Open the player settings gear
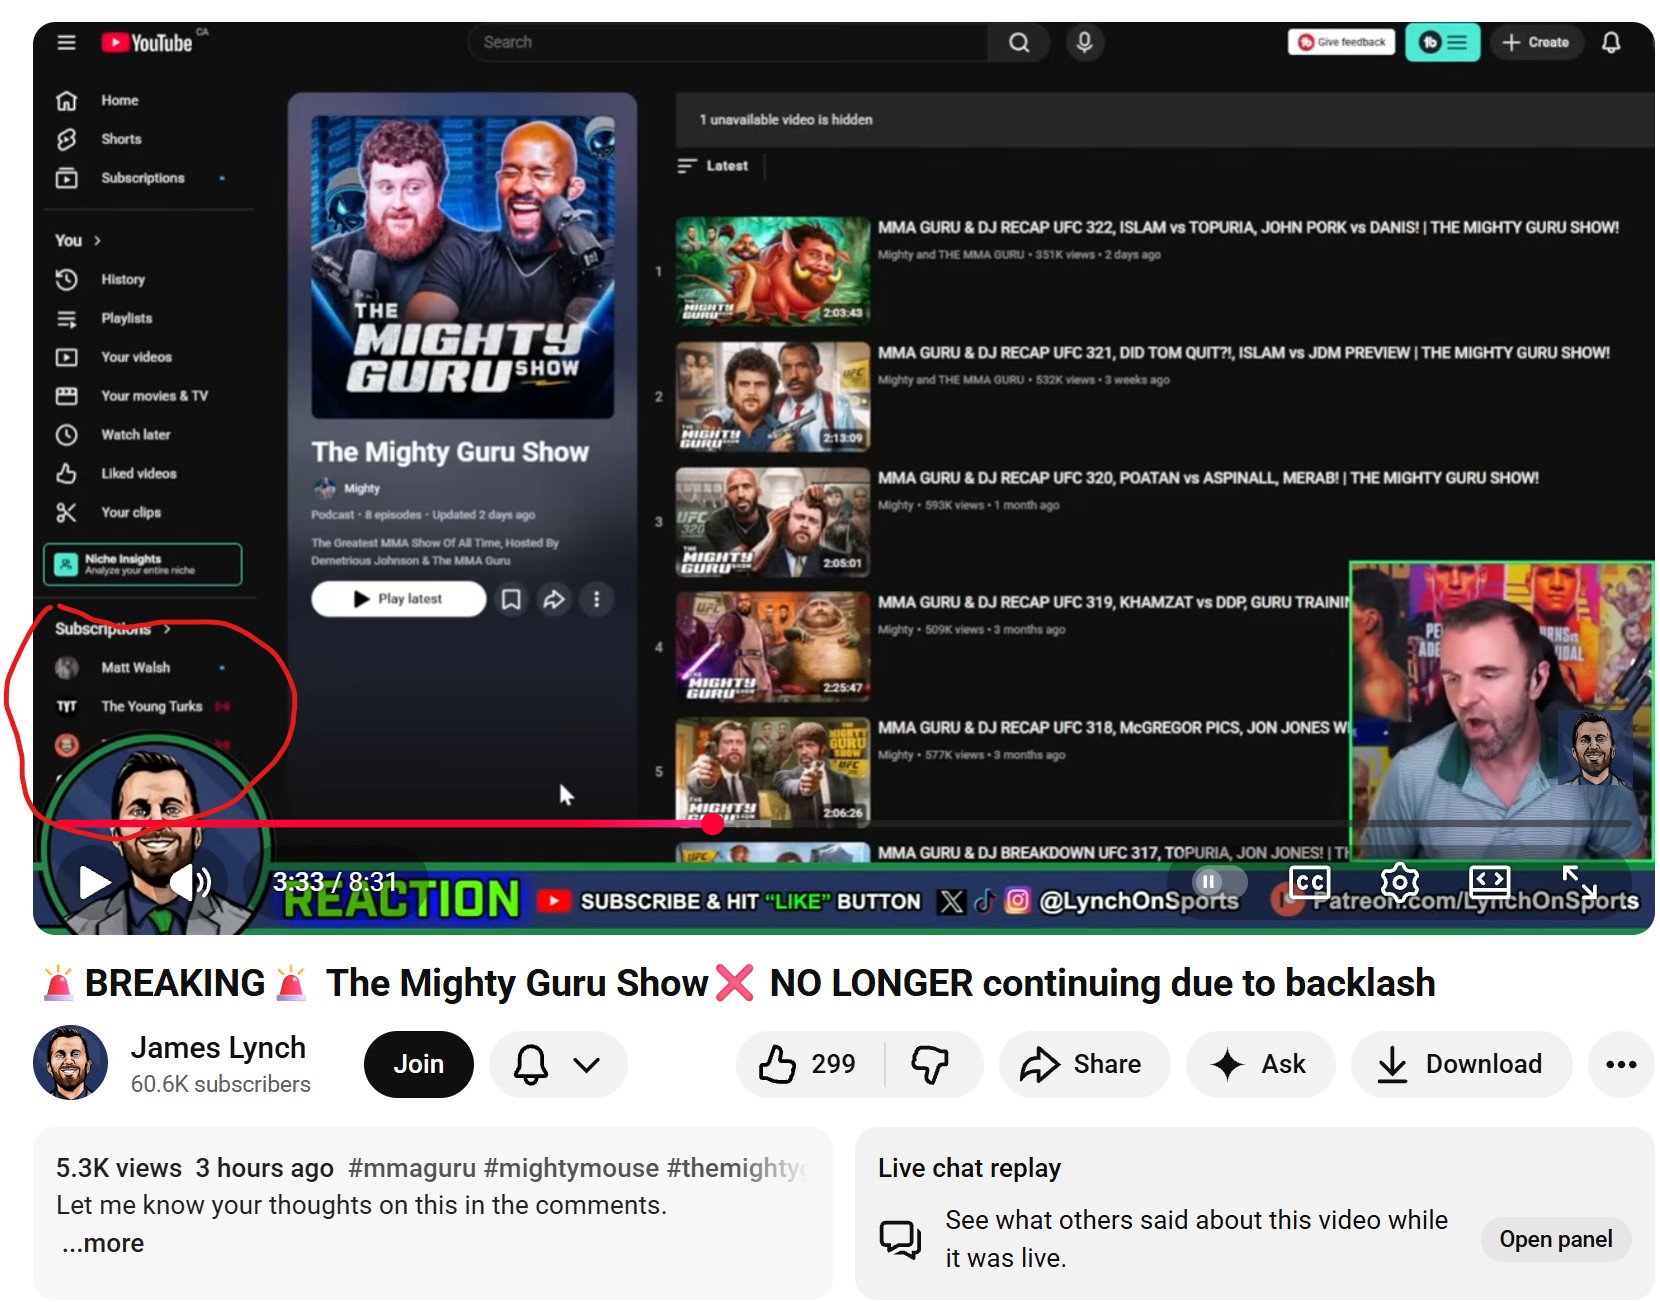 [1399, 881]
